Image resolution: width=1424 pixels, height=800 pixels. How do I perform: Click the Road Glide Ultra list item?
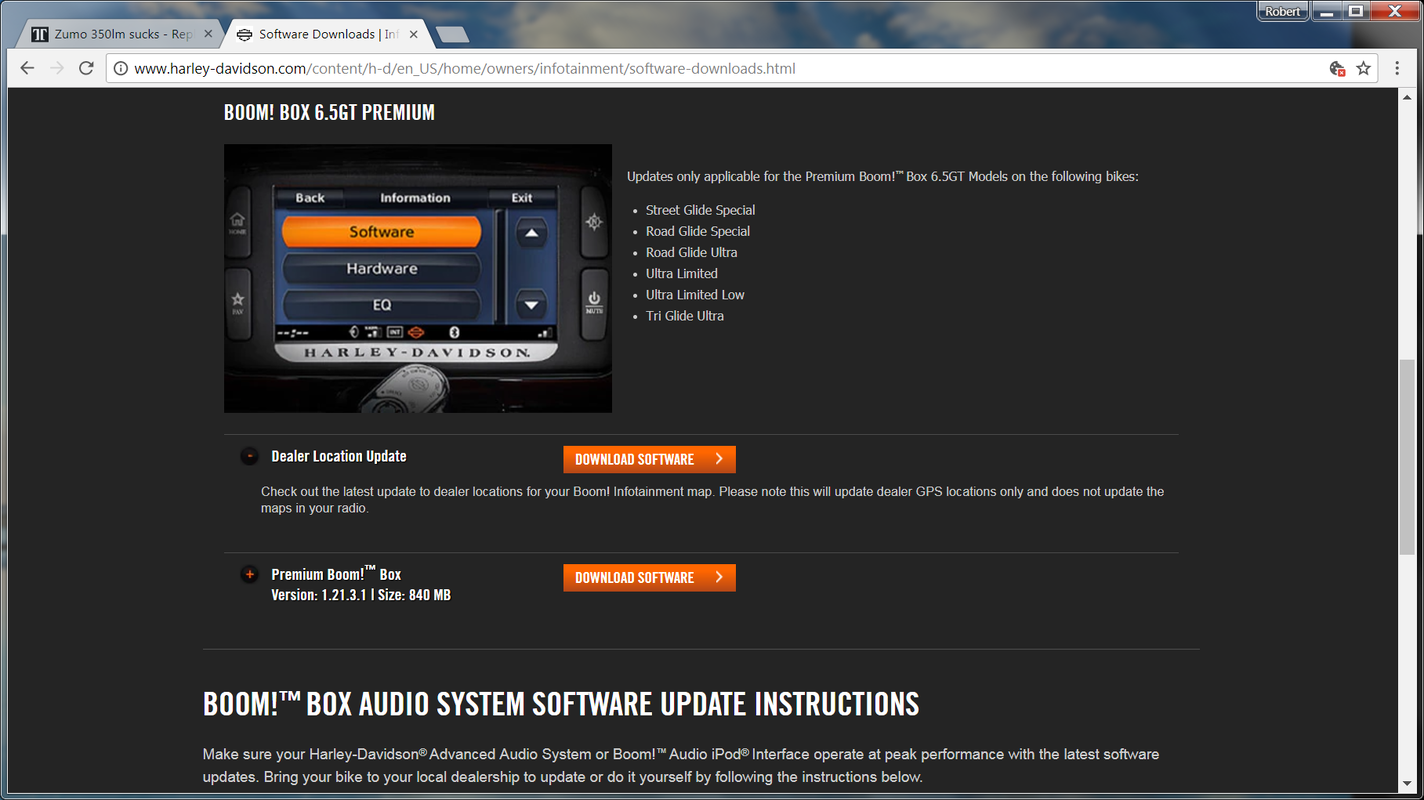click(x=691, y=252)
